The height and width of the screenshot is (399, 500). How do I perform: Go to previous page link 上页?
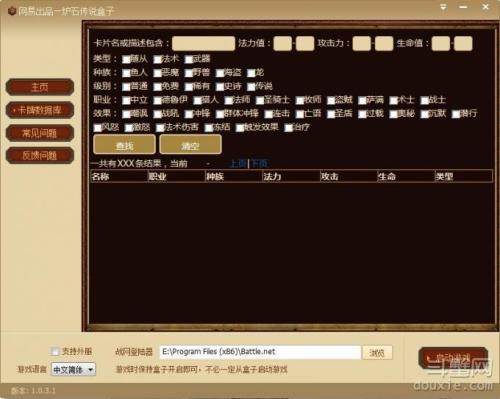point(238,164)
